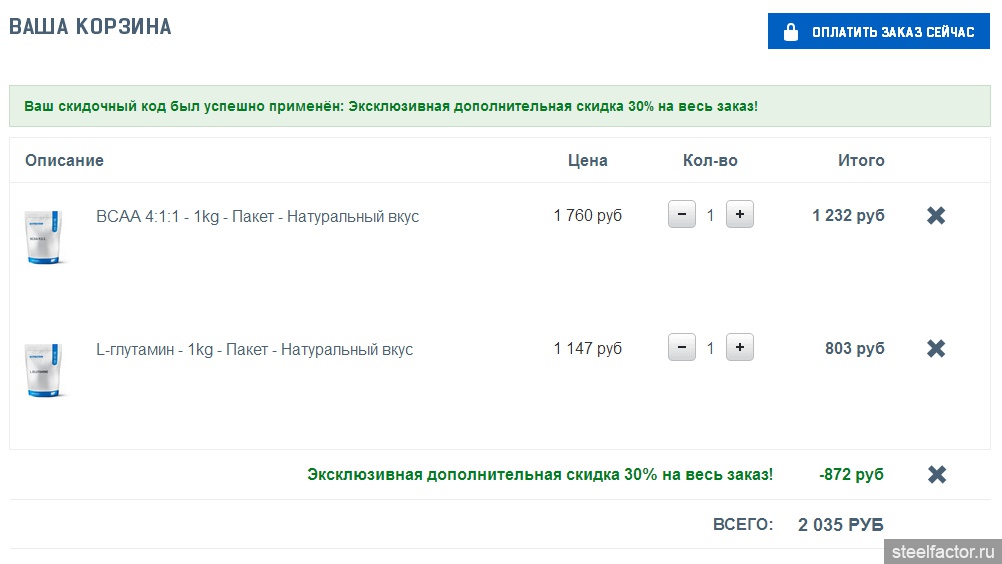Click the steelfactor.ru watermark
Viewport: 1002px width, 564px height.
pos(943,551)
